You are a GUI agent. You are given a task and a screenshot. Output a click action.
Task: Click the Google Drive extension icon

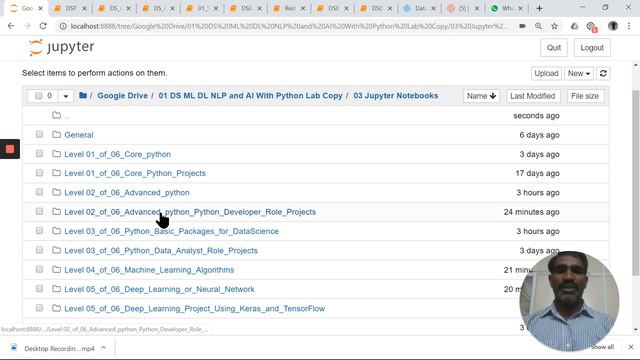click(x=574, y=26)
